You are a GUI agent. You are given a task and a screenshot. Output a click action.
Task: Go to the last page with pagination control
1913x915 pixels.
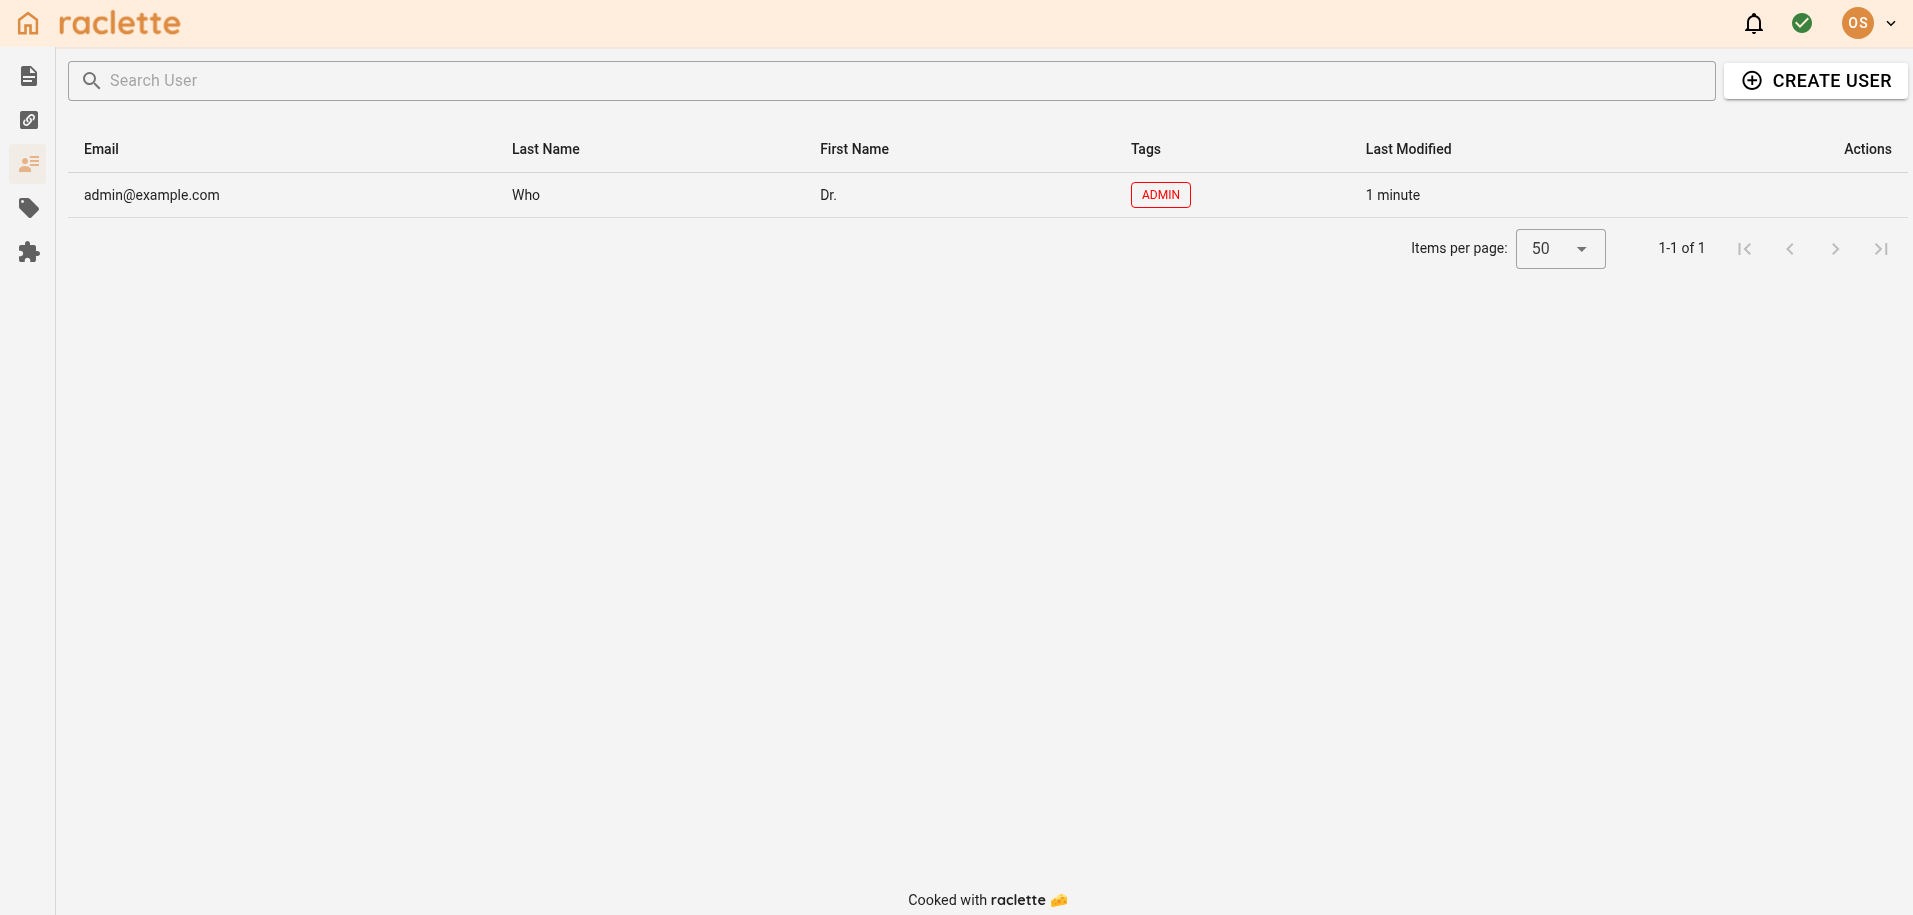coord(1881,248)
